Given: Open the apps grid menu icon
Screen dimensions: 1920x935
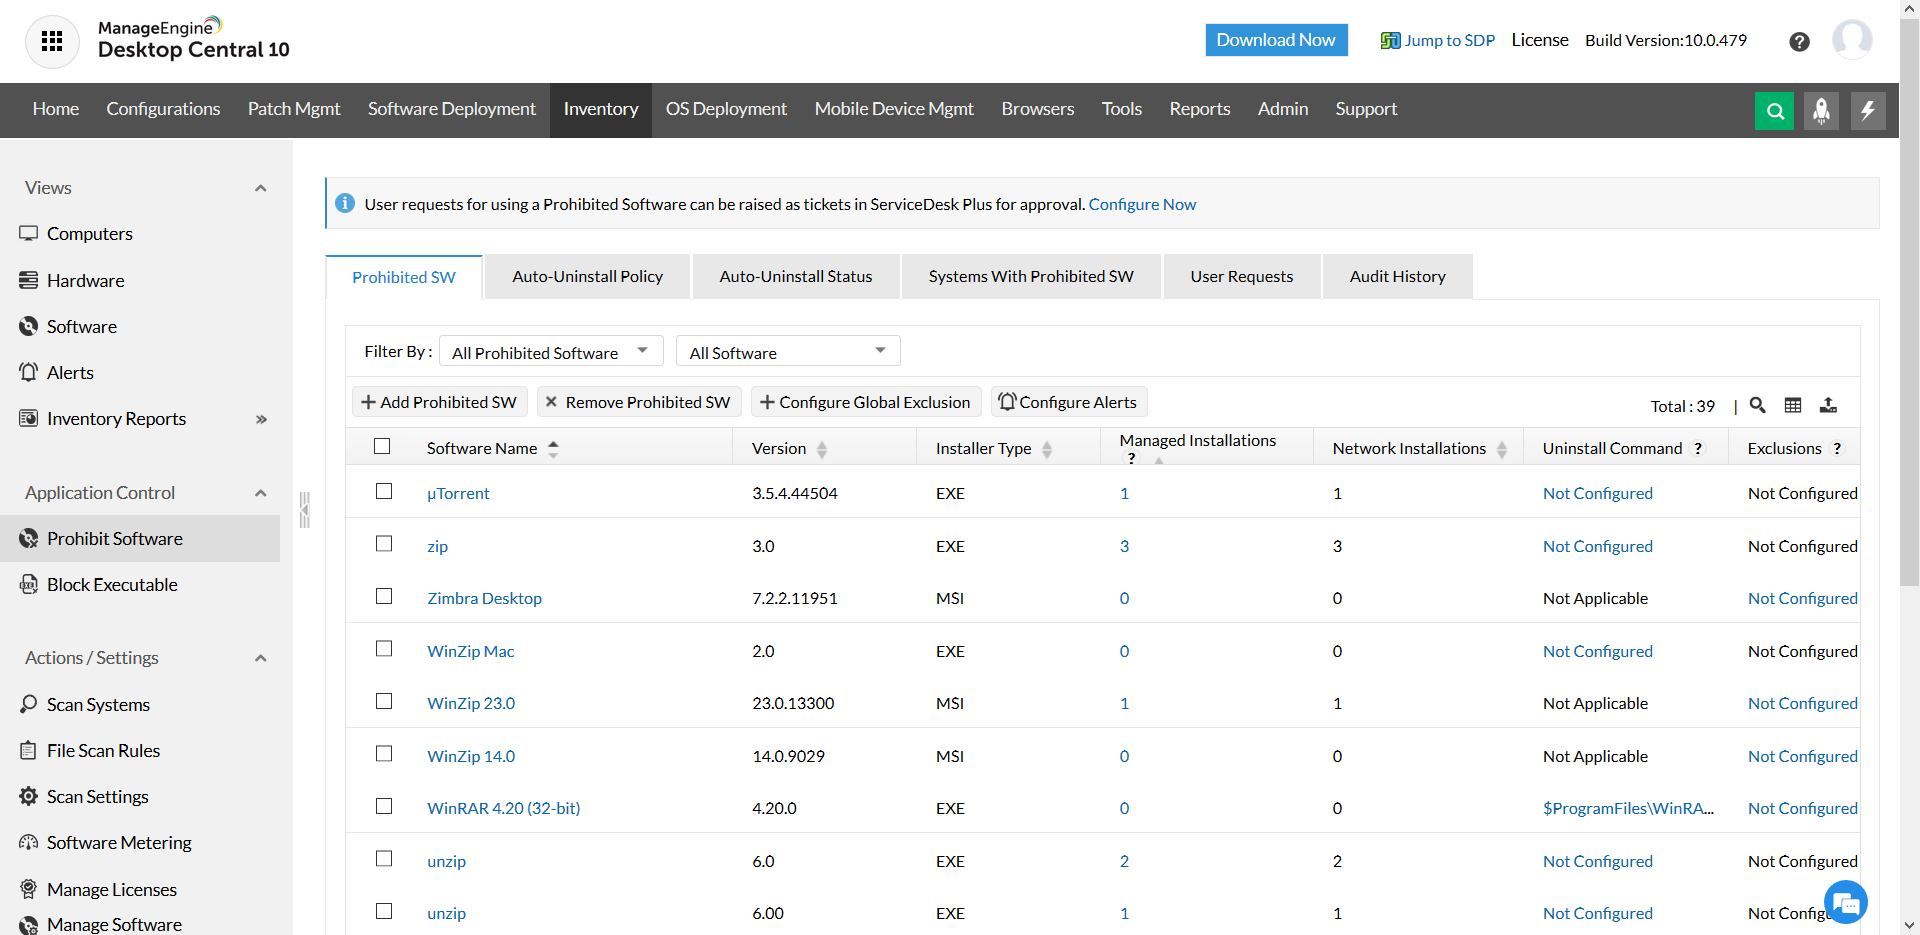Looking at the screenshot, I should [52, 41].
